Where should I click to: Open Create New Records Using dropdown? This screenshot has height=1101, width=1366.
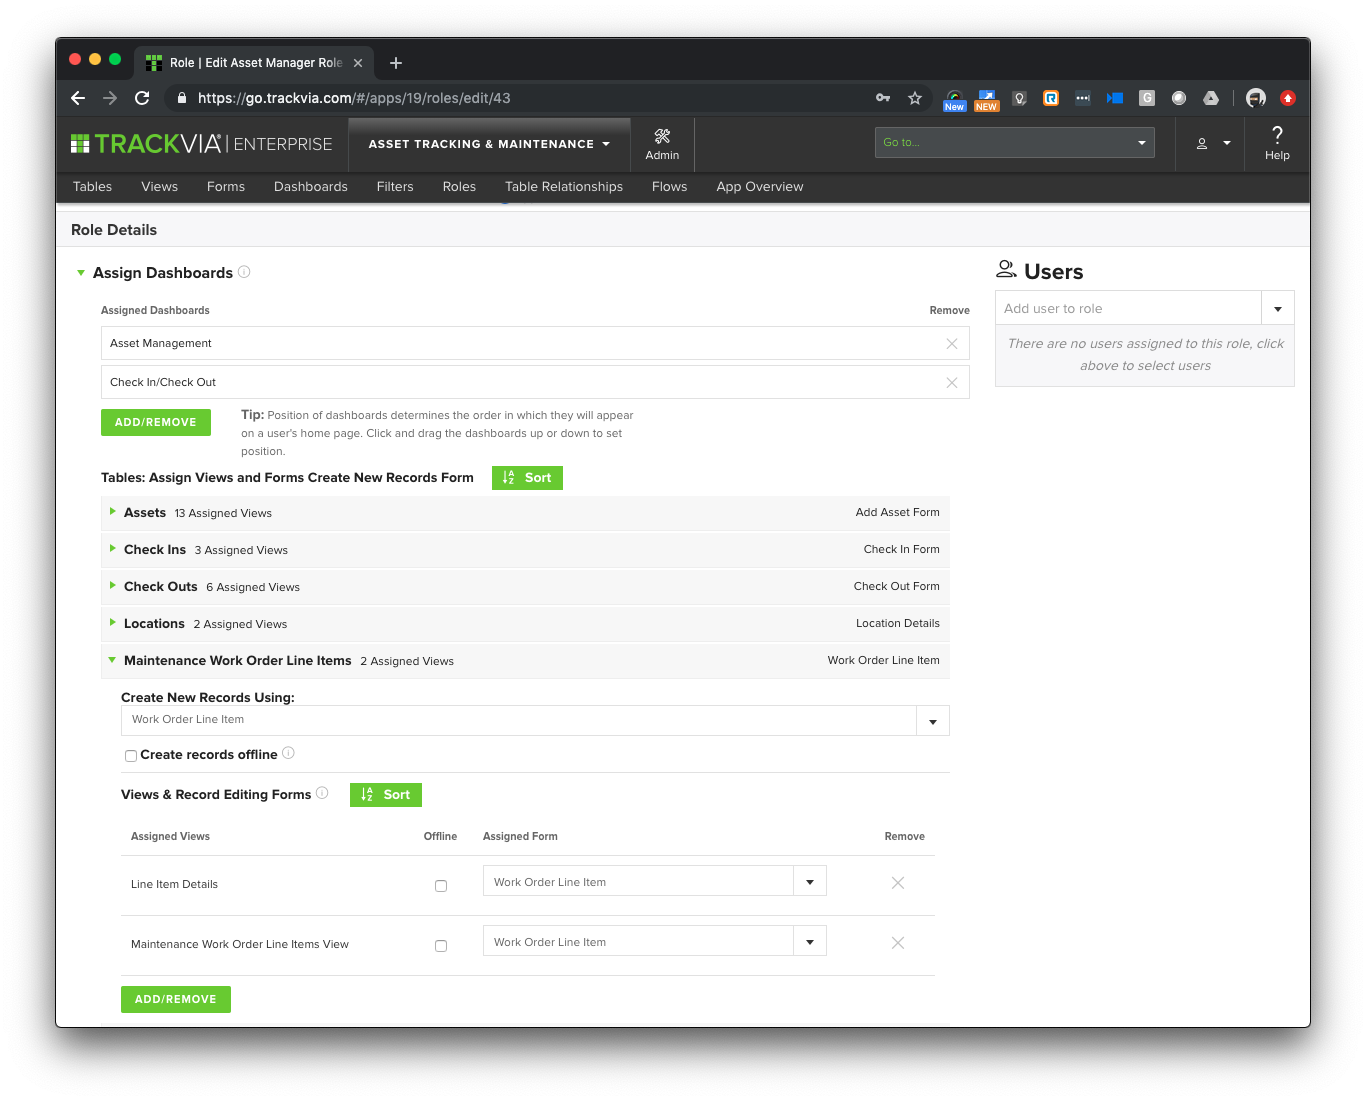point(933,721)
